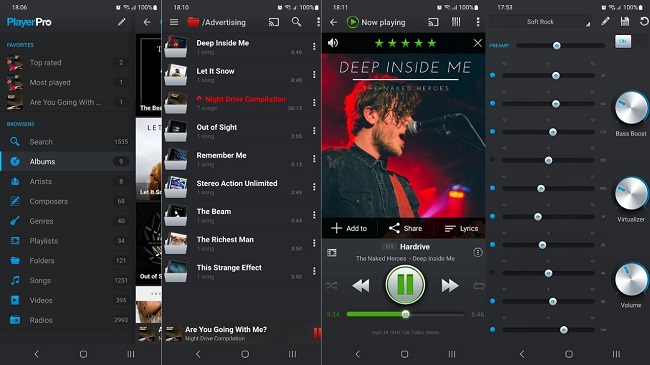Screen dimensions: 650x365
Task: Reset equalizer with circular arrow icon
Action: [x=644, y=21]
